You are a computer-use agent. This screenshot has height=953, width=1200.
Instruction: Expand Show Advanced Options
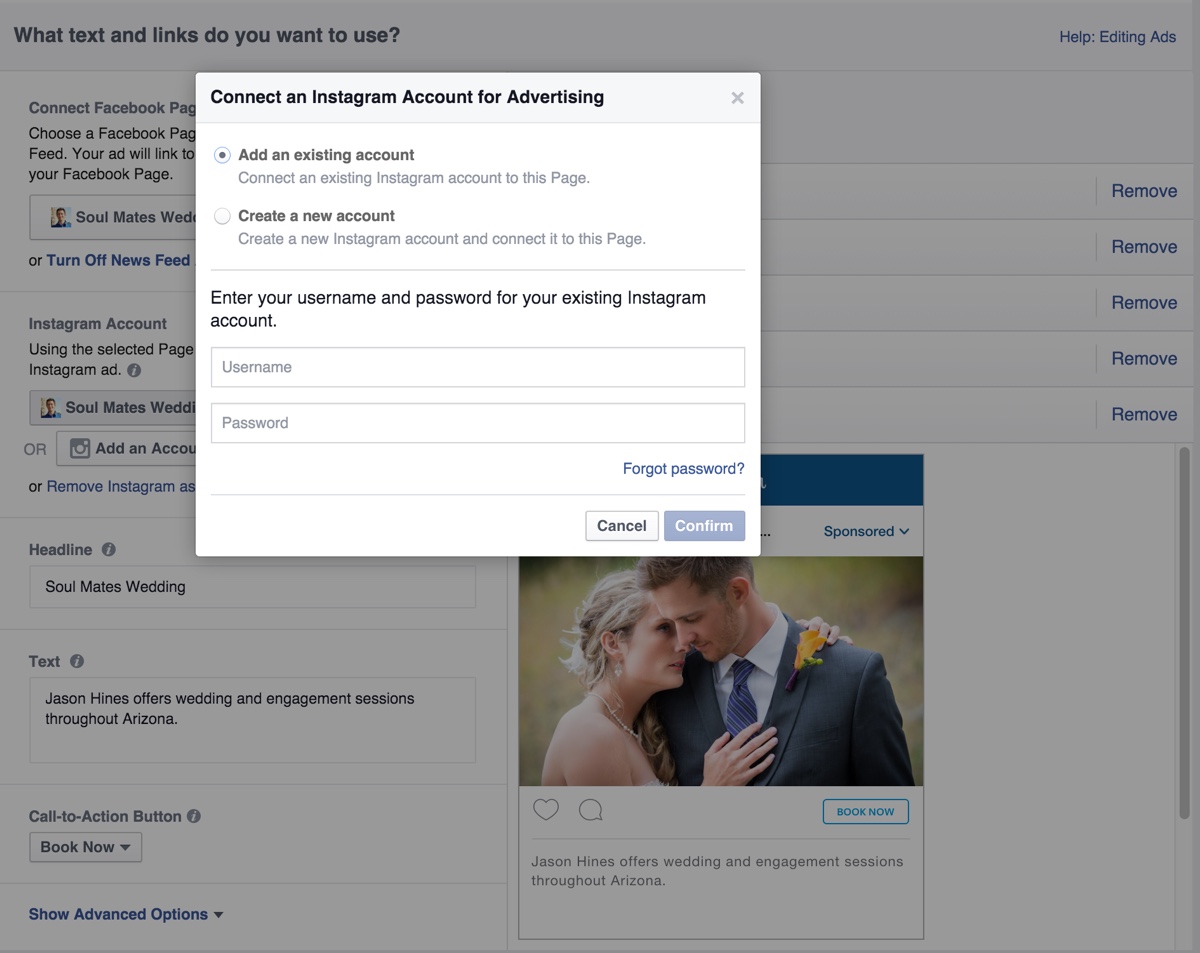click(120, 913)
